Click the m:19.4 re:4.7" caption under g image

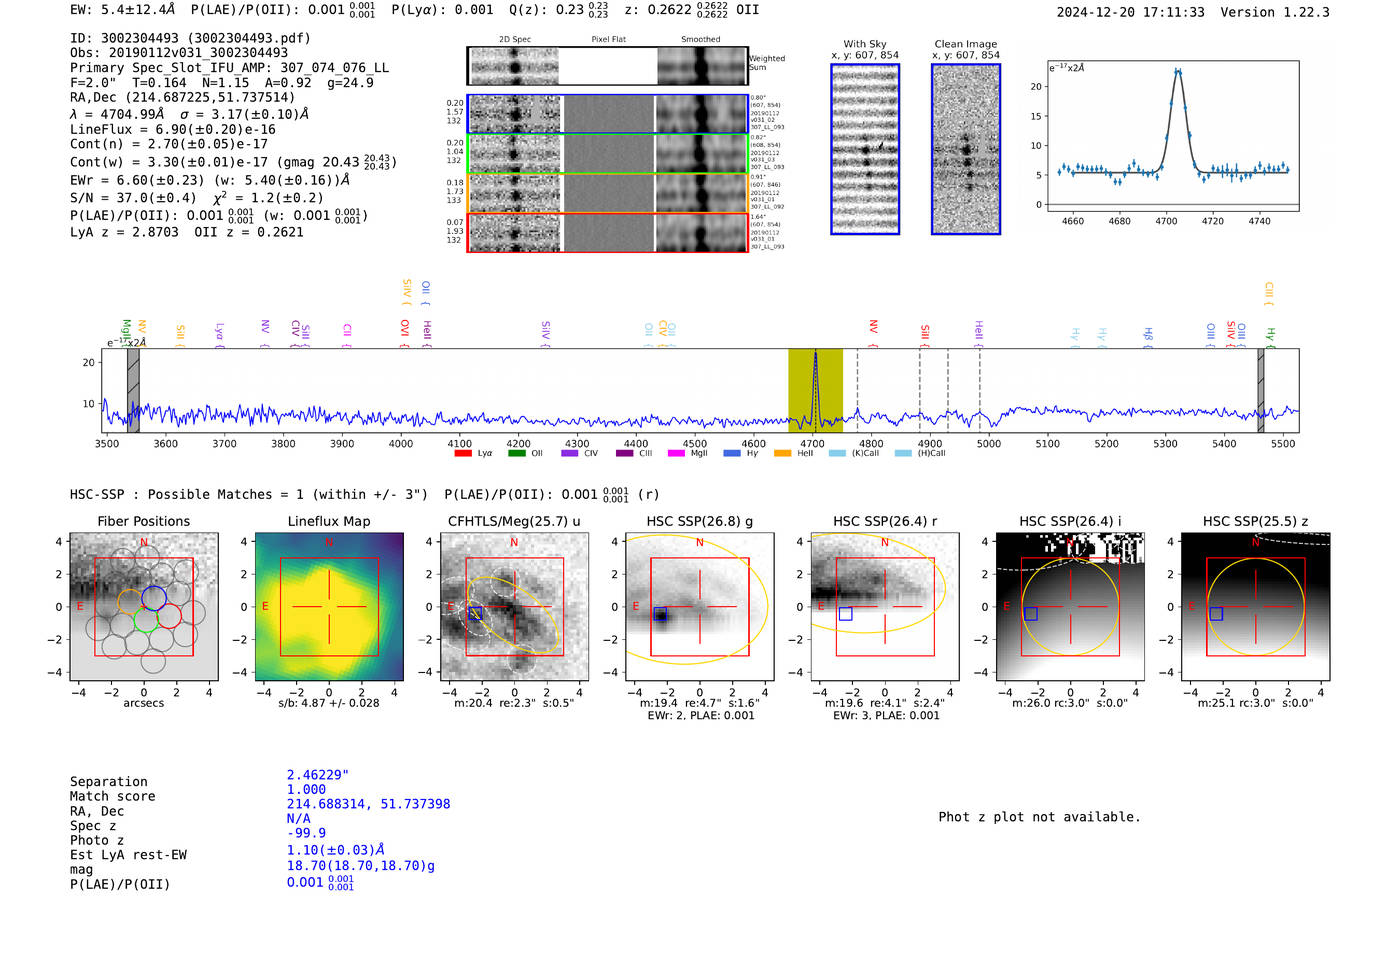coord(700,703)
